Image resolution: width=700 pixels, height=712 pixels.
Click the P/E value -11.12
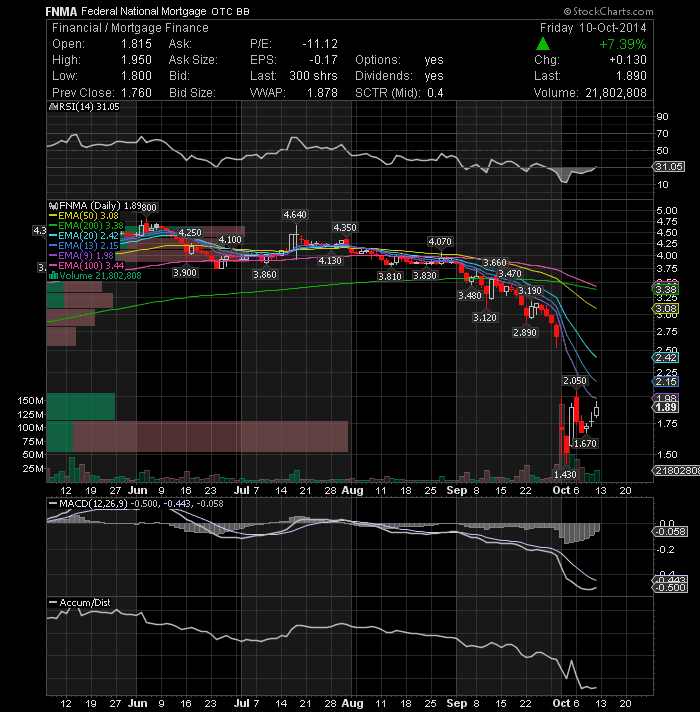click(320, 44)
